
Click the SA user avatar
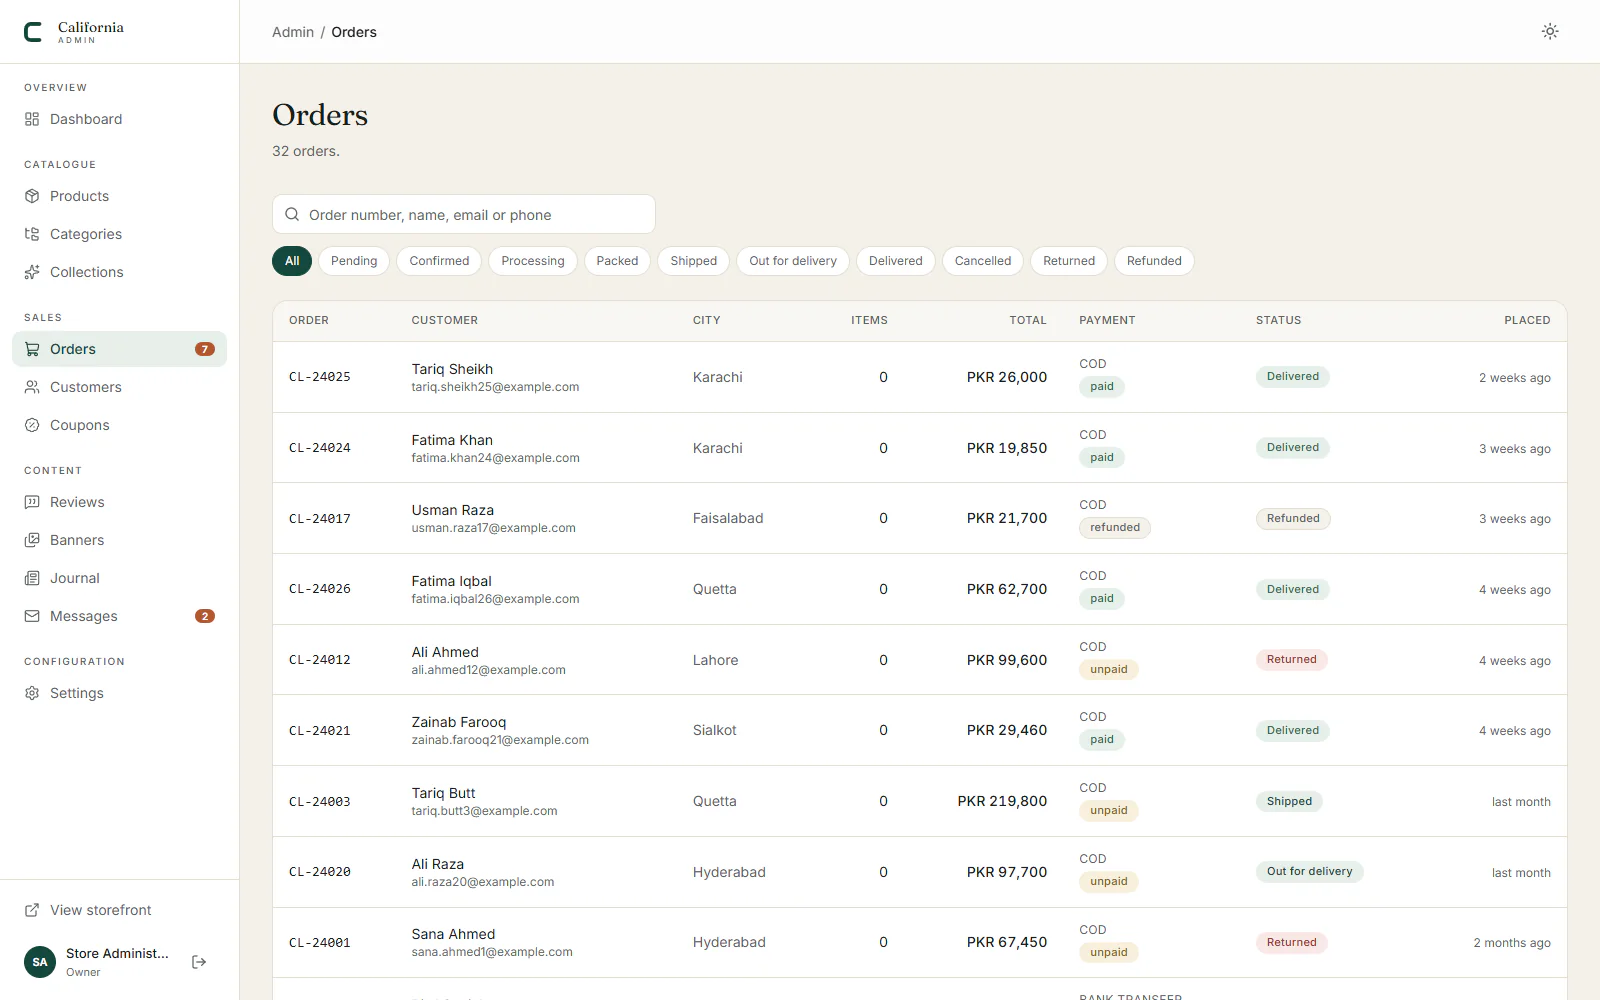coord(40,962)
